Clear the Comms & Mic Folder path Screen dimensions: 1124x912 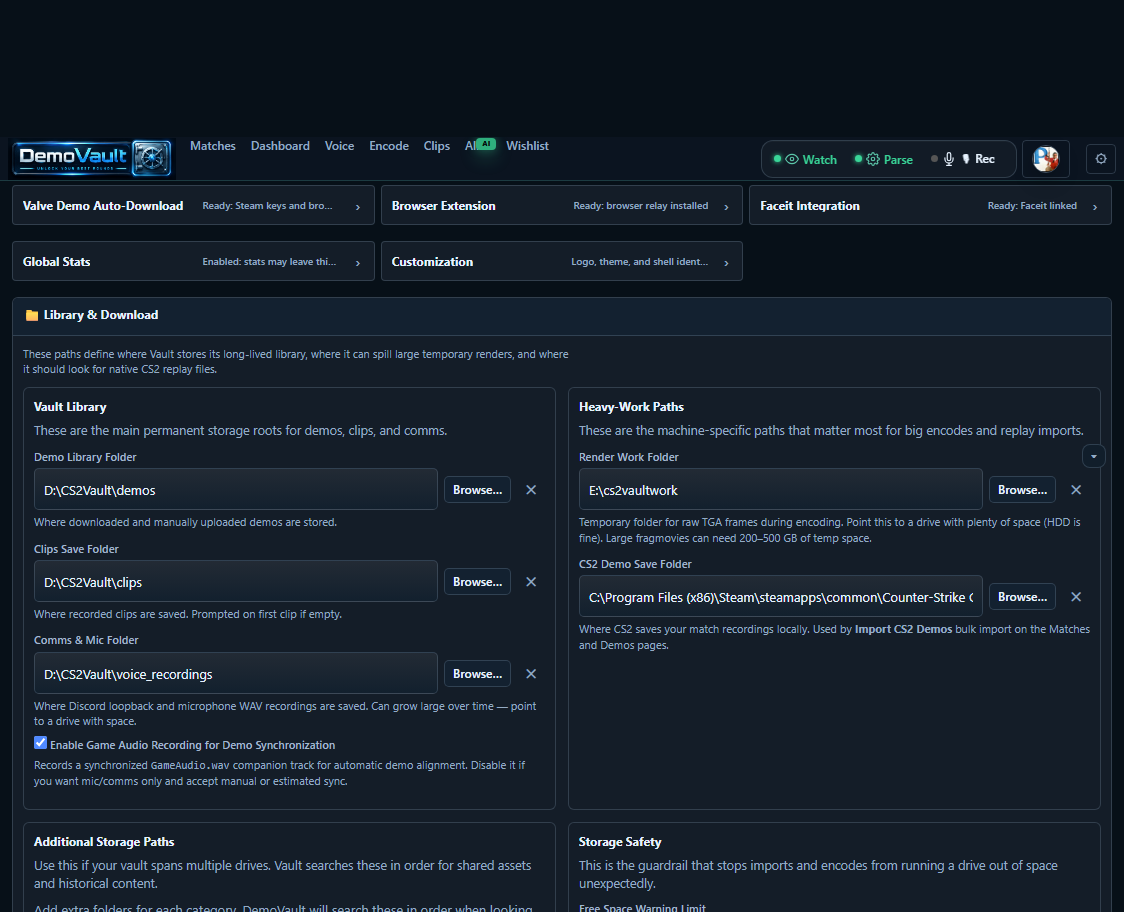[531, 673]
